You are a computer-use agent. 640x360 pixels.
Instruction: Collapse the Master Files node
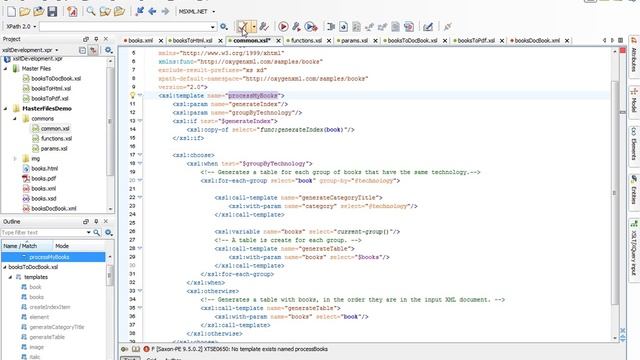point(5,69)
